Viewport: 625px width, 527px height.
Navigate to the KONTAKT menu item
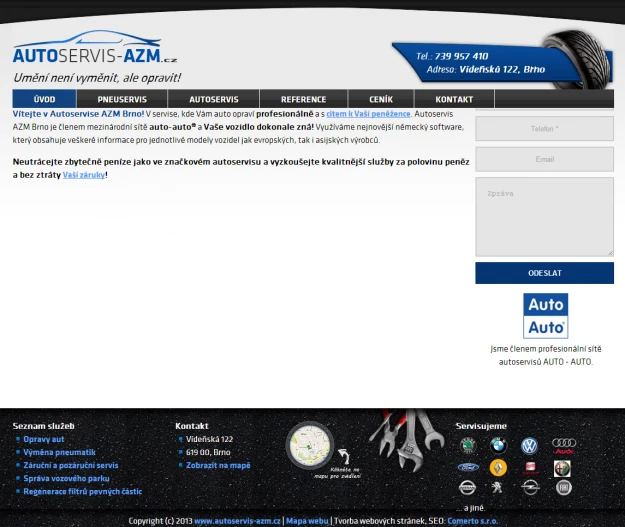[x=454, y=99]
